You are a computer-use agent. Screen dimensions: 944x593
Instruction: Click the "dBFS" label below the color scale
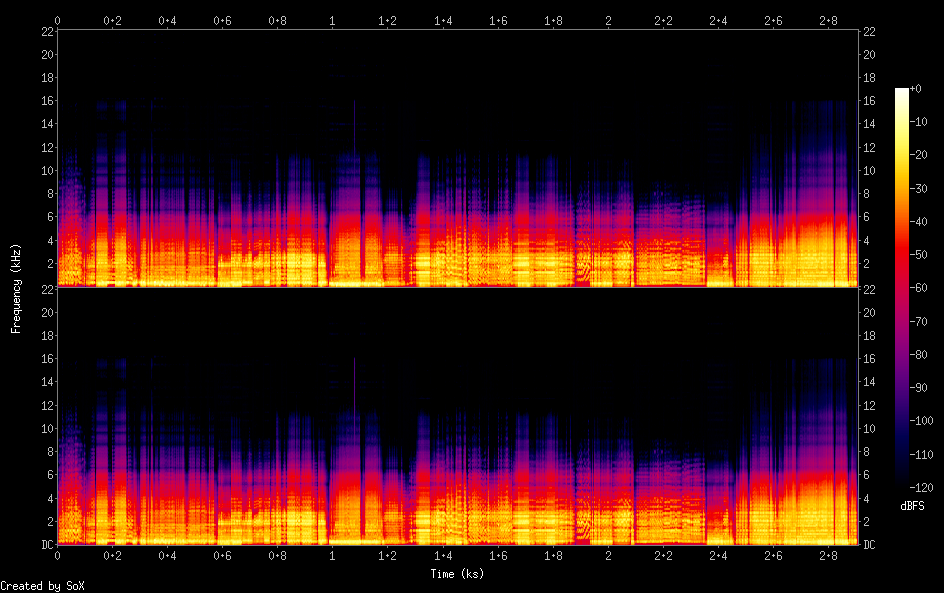(911, 508)
